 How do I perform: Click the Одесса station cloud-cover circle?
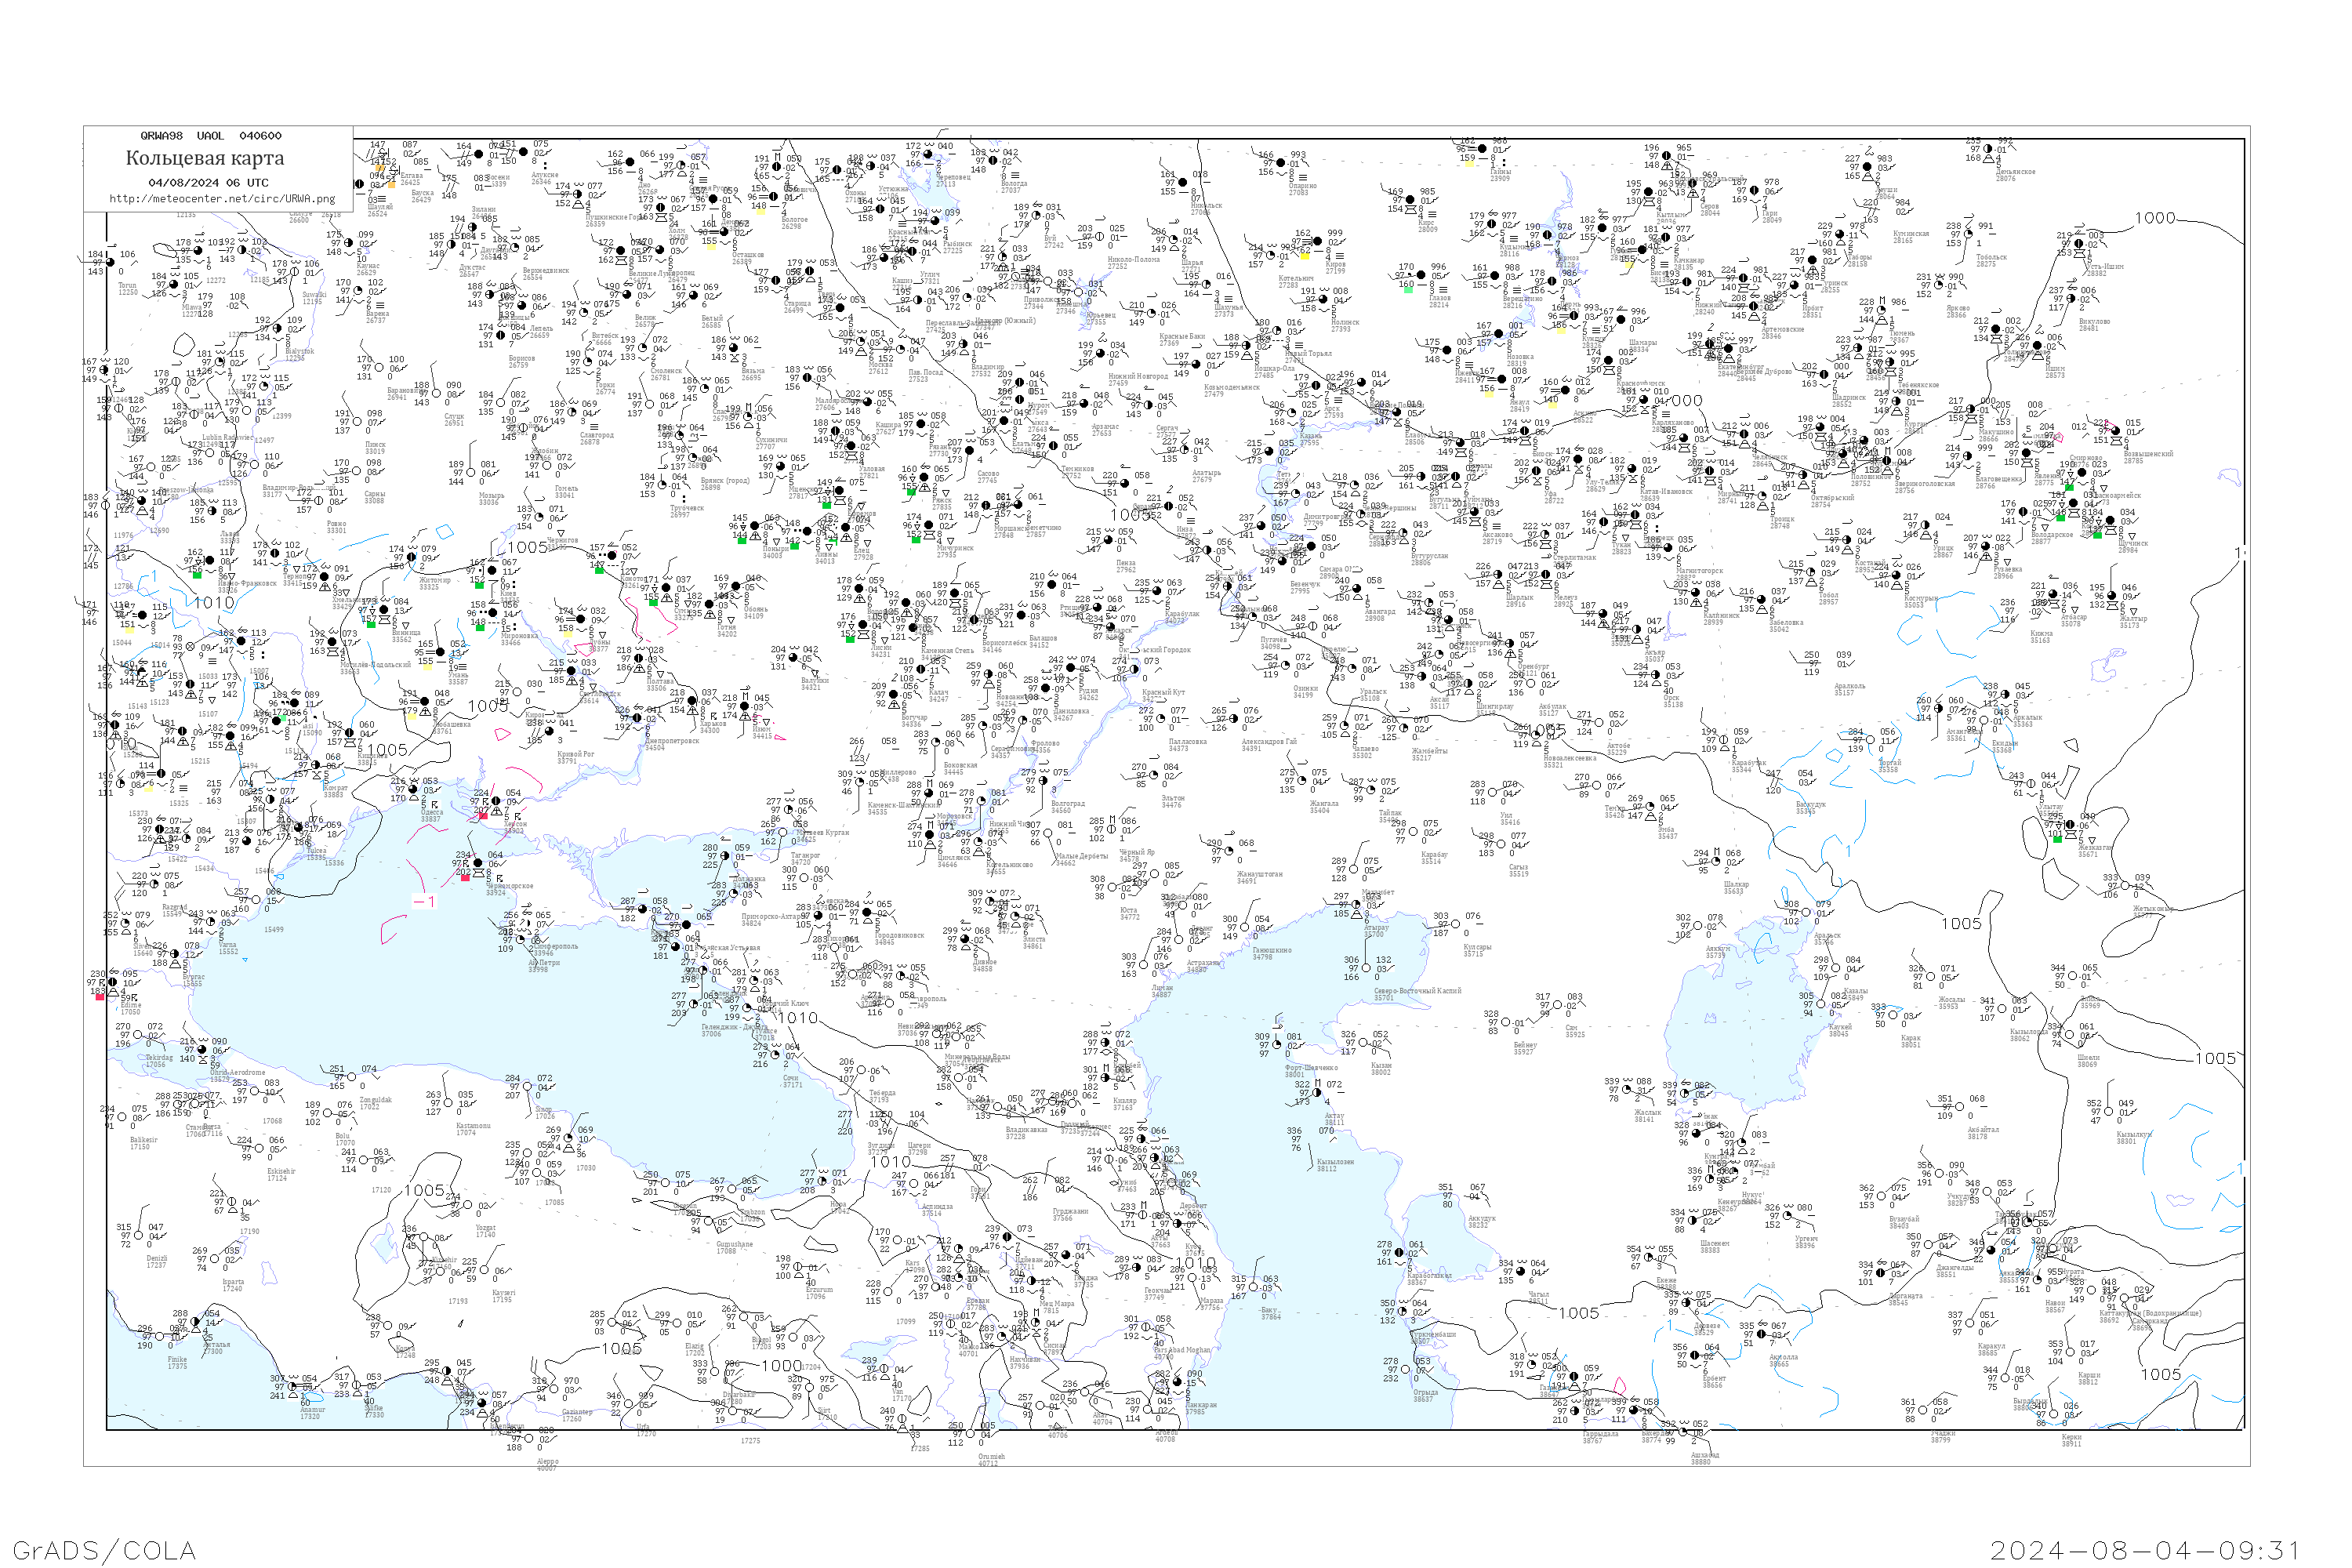[413, 790]
